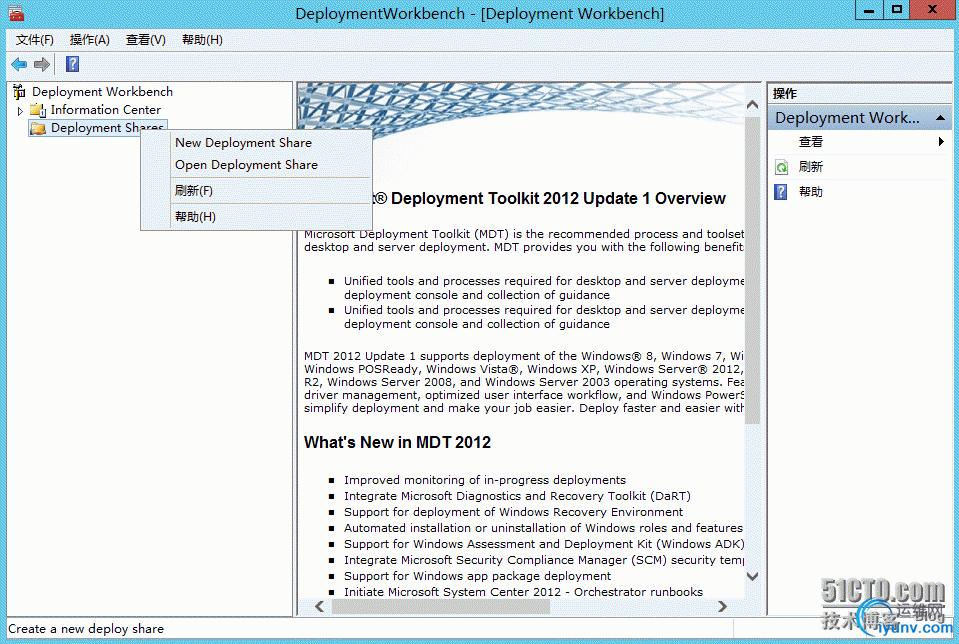Image resolution: width=959 pixels, height=644 pixels.
Task: Close the DeploymentWorkbench window
Action: [x=932, y=10]
